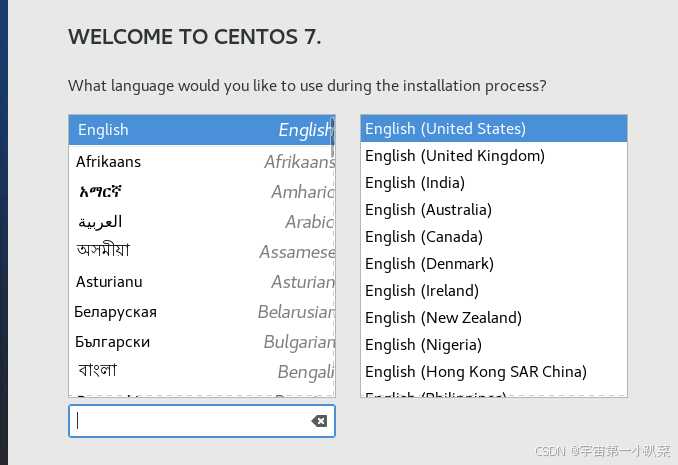The width and height of the screenshot is (678, 465).
Task: Pick English (Ireland) locale
Action: pos(494,291)
